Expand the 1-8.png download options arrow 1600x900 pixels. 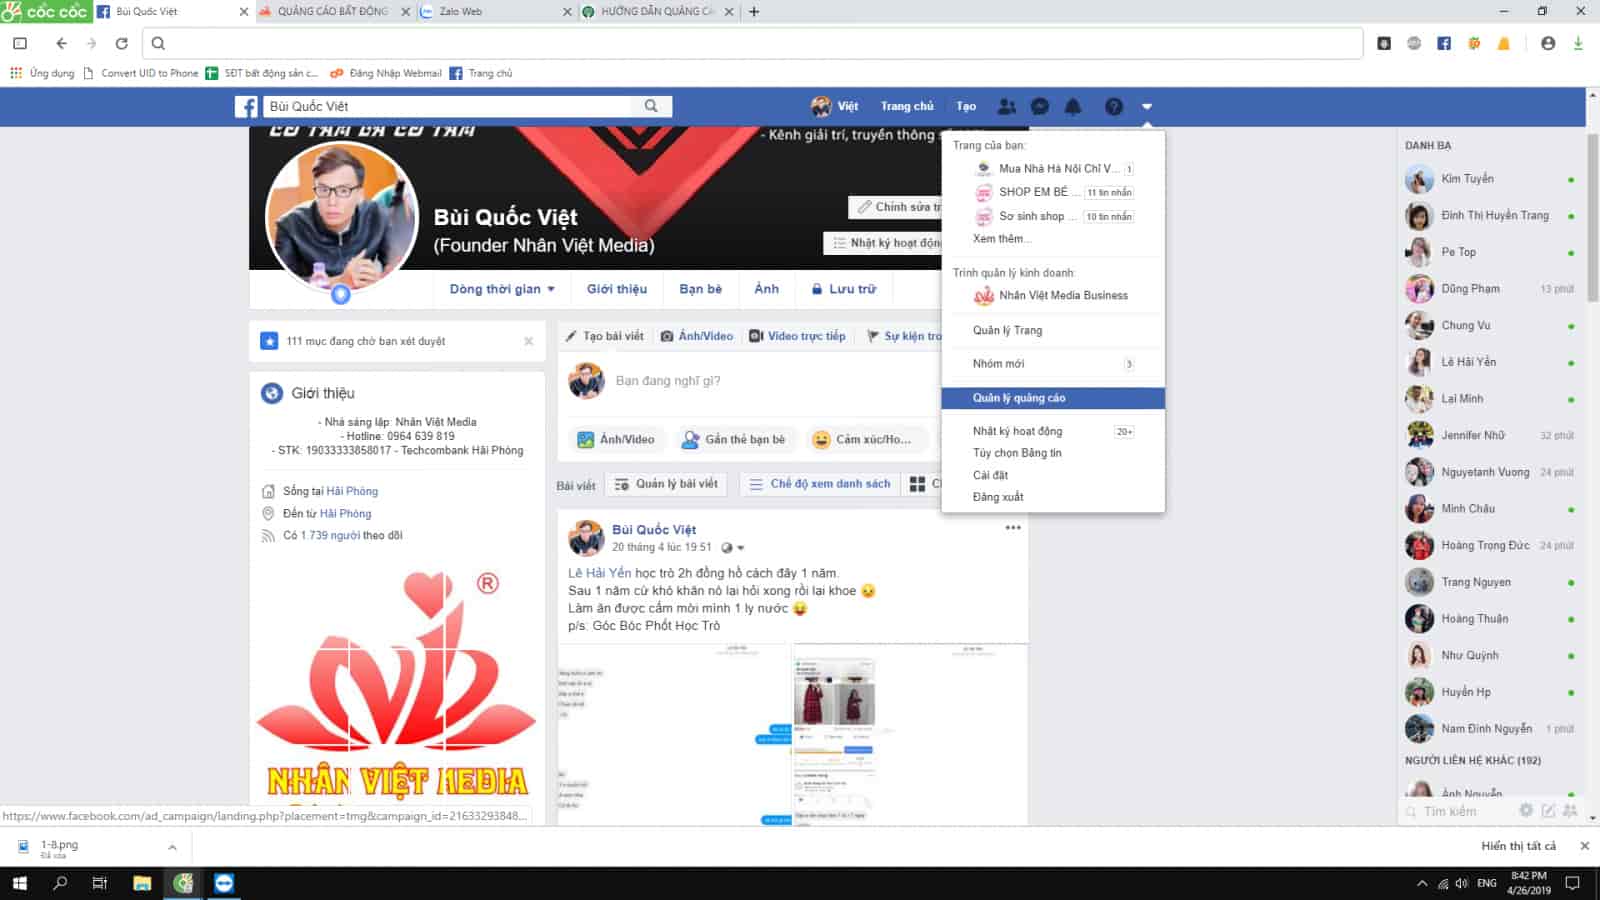172,847
